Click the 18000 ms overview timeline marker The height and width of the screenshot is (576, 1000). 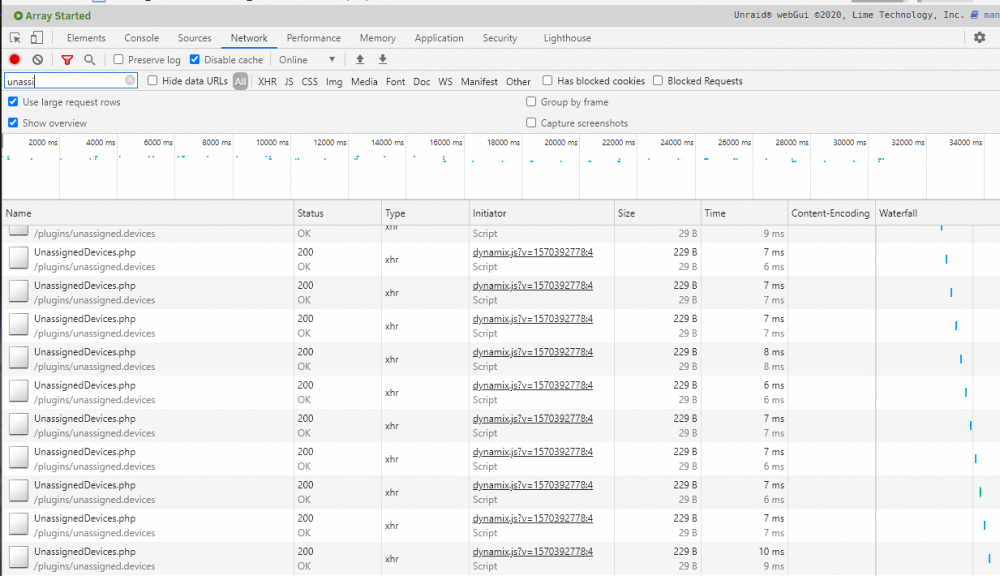pyautogui.click(x=503, y=142)
